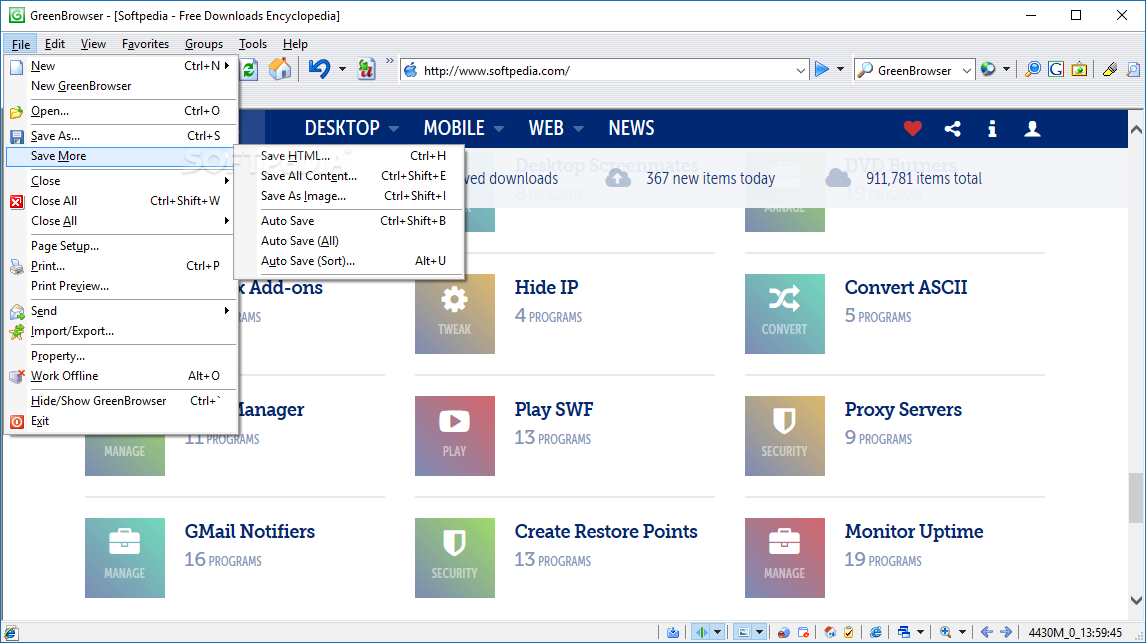Click Exit in the File menu
The image size is (1146, 643).
coord(121,421)
